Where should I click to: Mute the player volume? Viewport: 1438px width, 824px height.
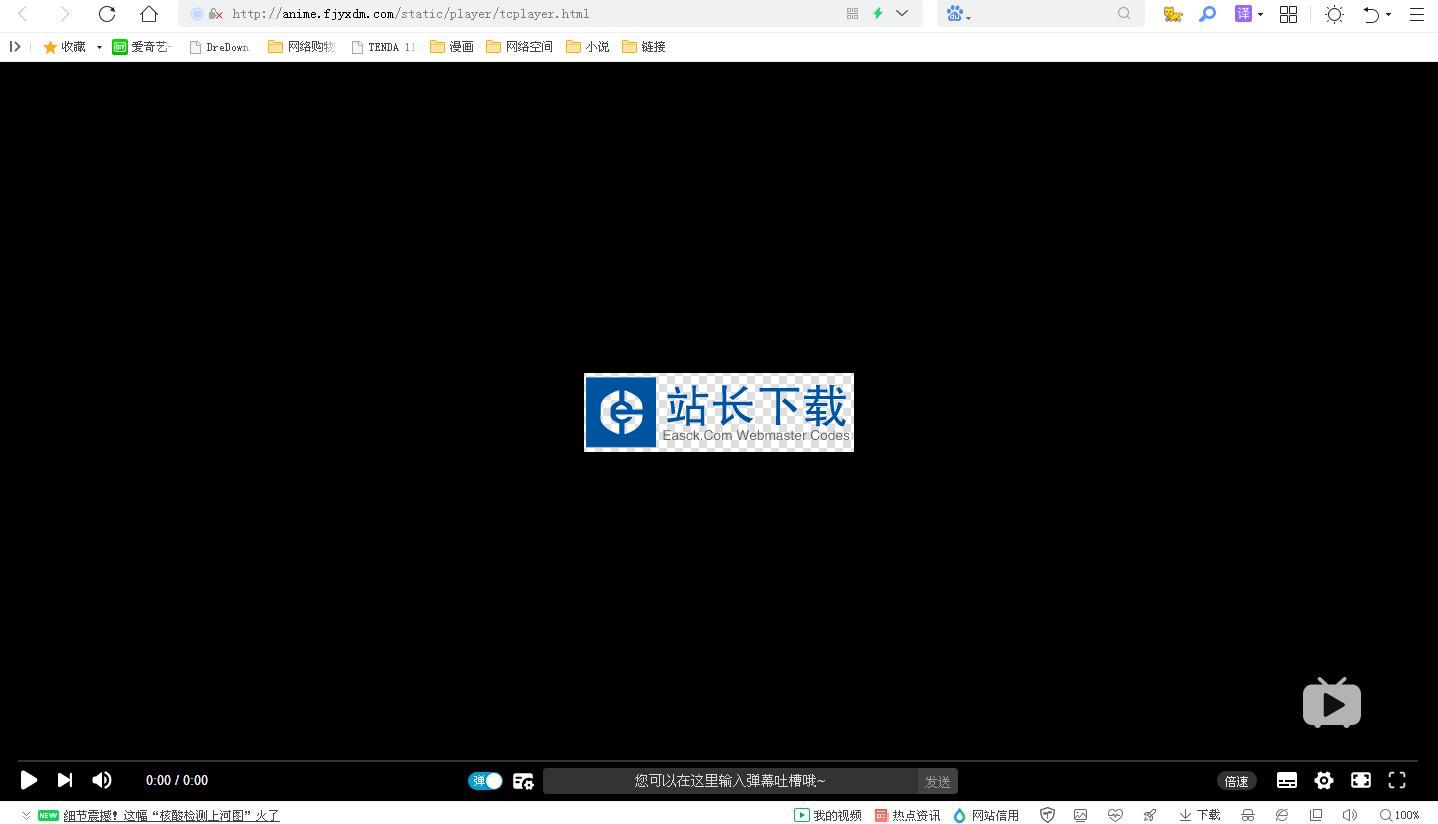(x=102, y=780)
